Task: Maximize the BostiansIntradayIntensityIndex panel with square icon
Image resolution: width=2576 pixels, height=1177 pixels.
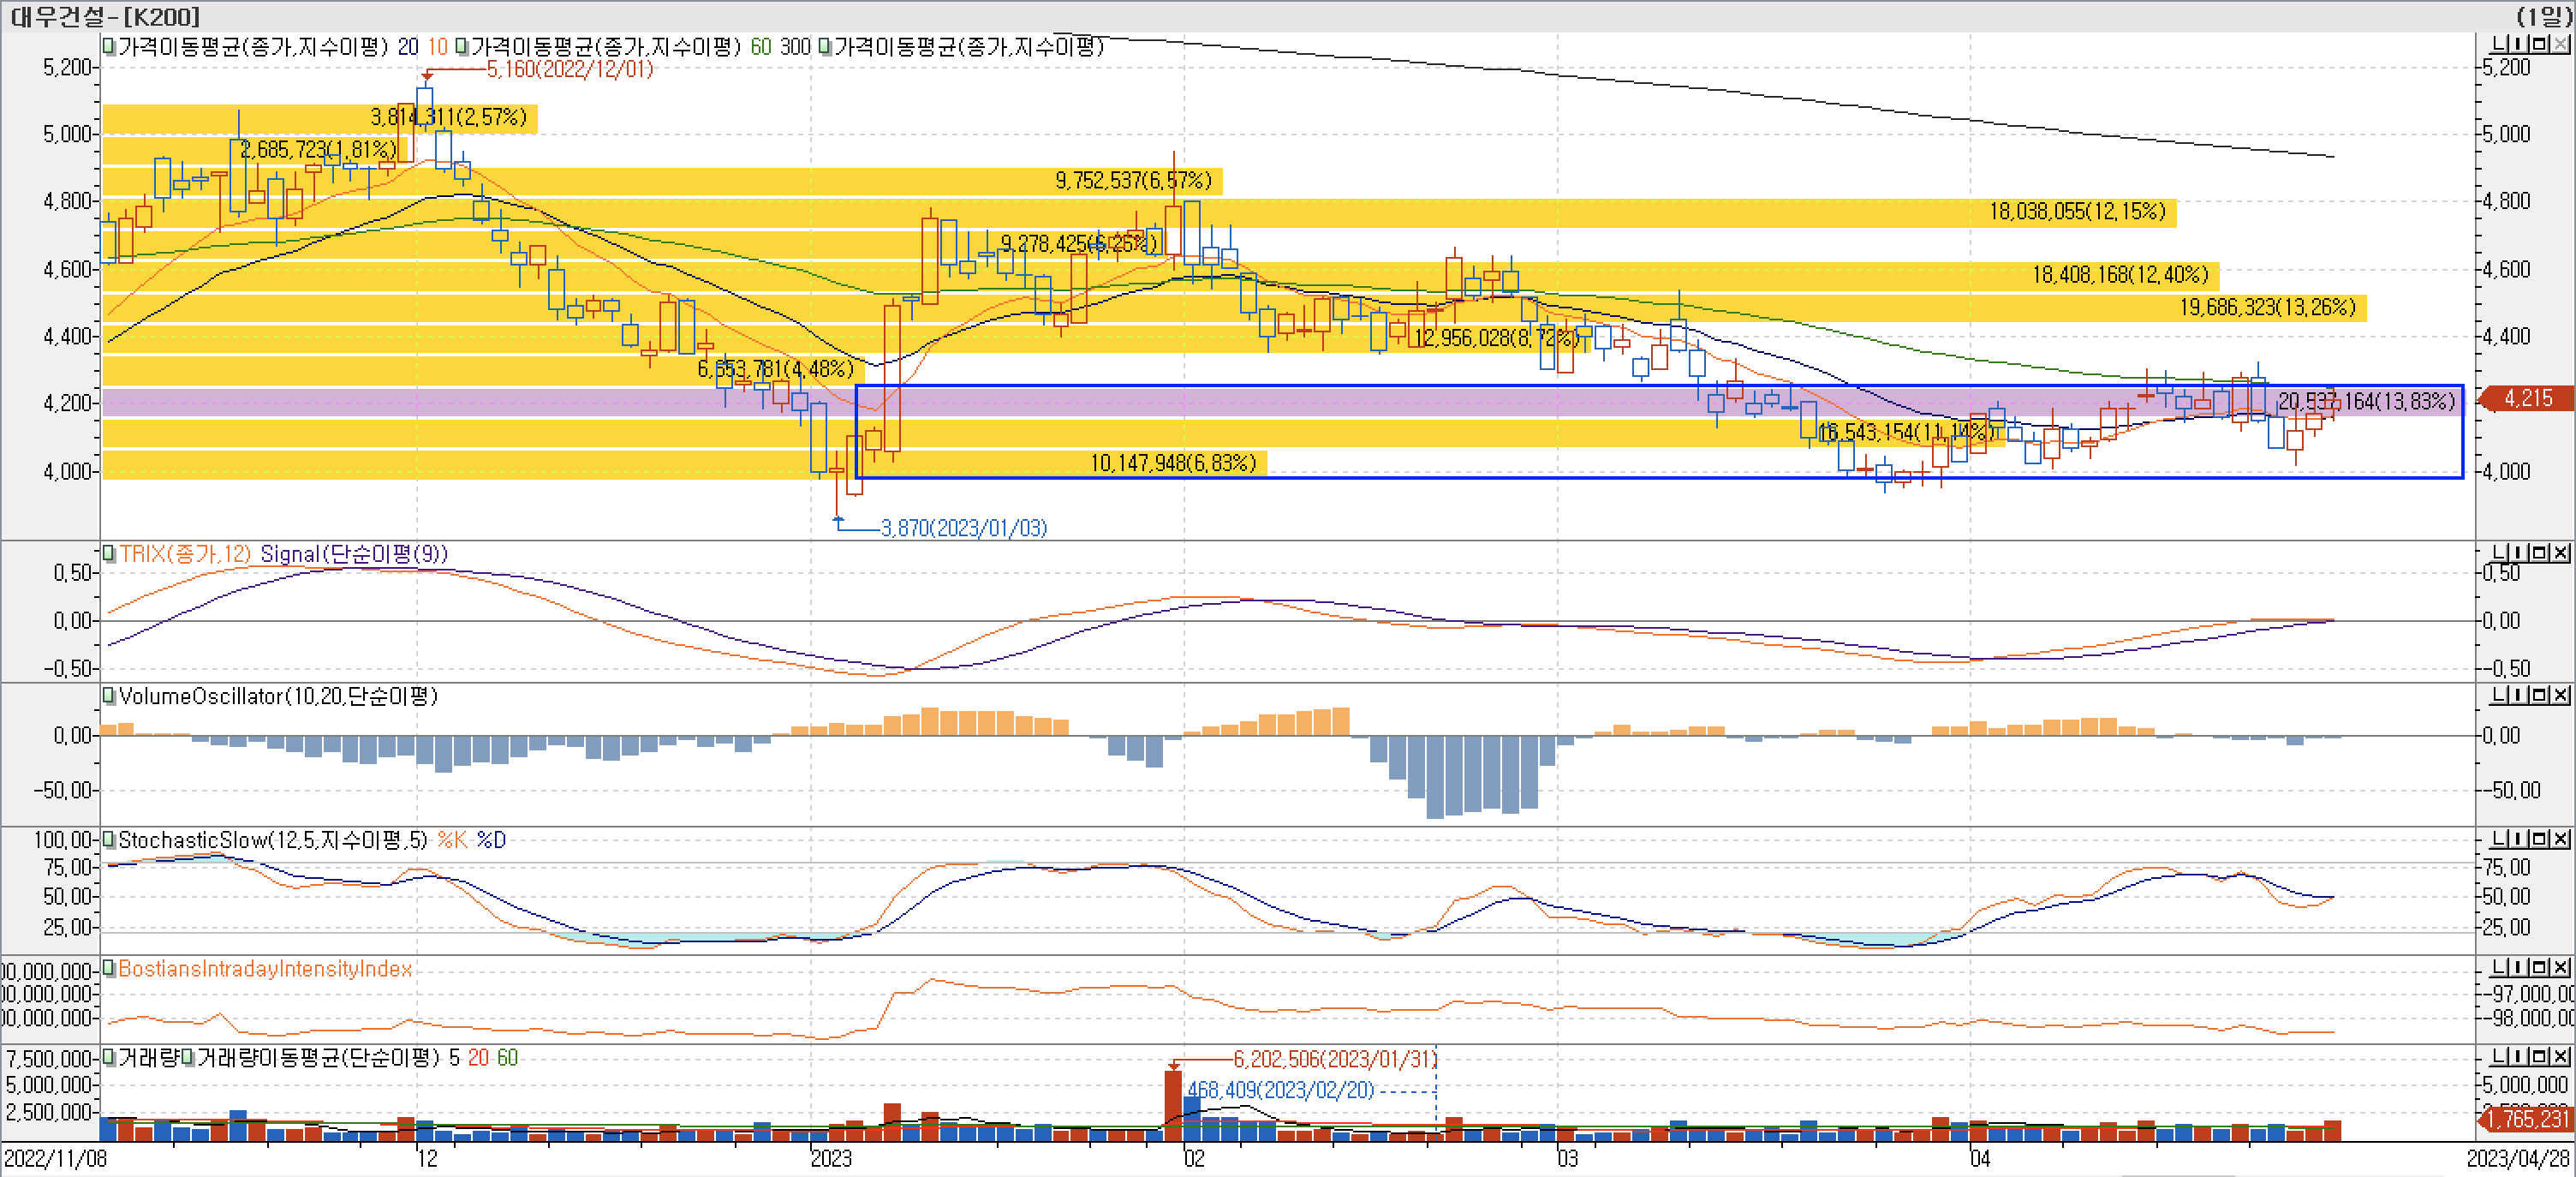Action: click(x=2541, y=967)
